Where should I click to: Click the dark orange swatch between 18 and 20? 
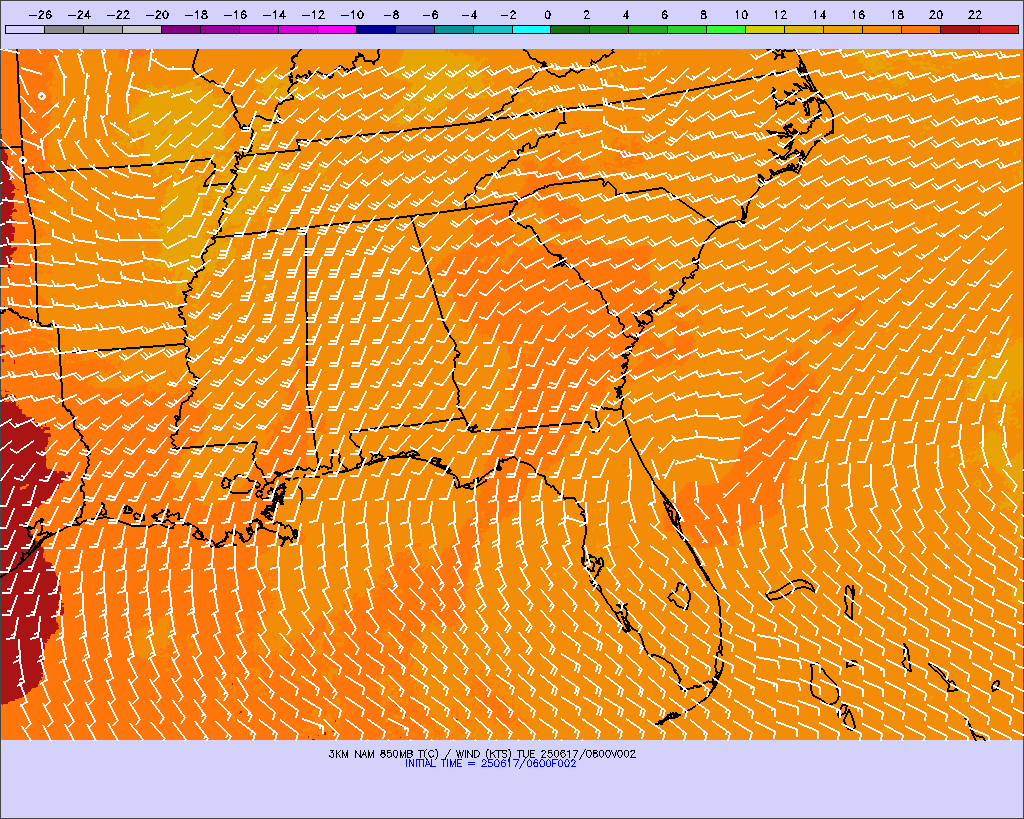tap(921, 29)
